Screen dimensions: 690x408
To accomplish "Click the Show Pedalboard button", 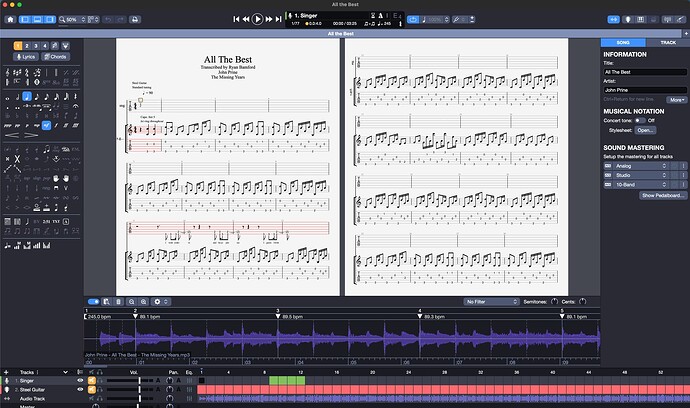I will pos(661,195).
